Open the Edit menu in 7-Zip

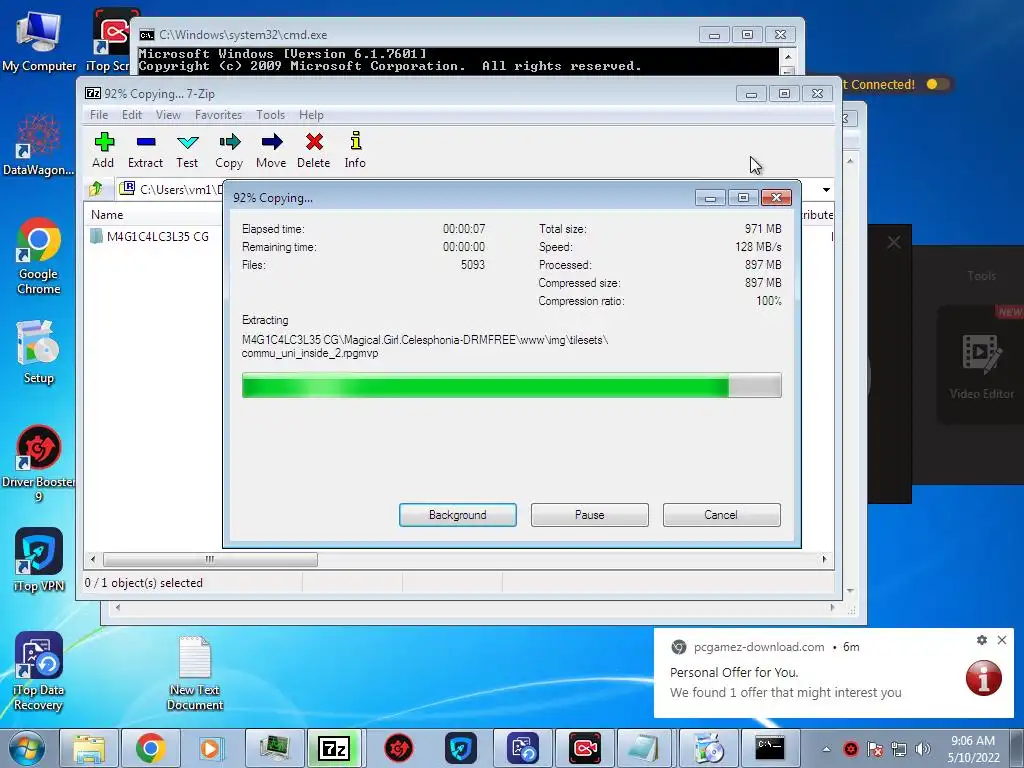tap(131, 115)
